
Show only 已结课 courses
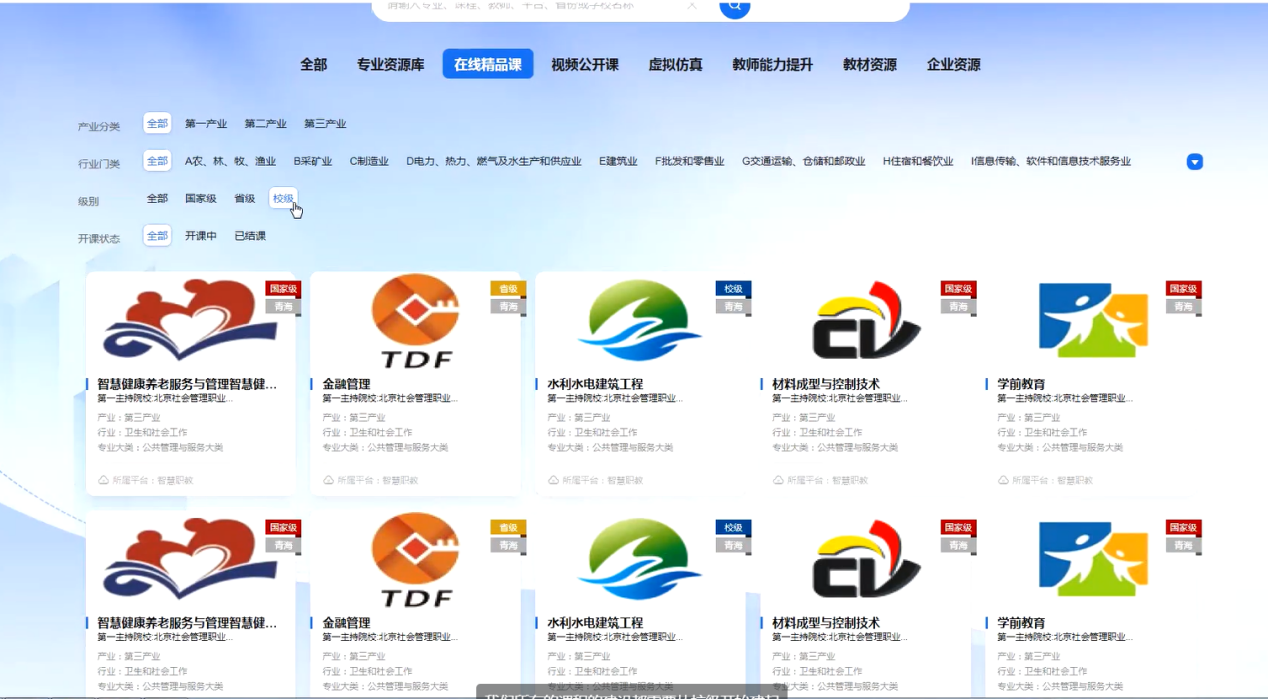[x=250, y=236]
